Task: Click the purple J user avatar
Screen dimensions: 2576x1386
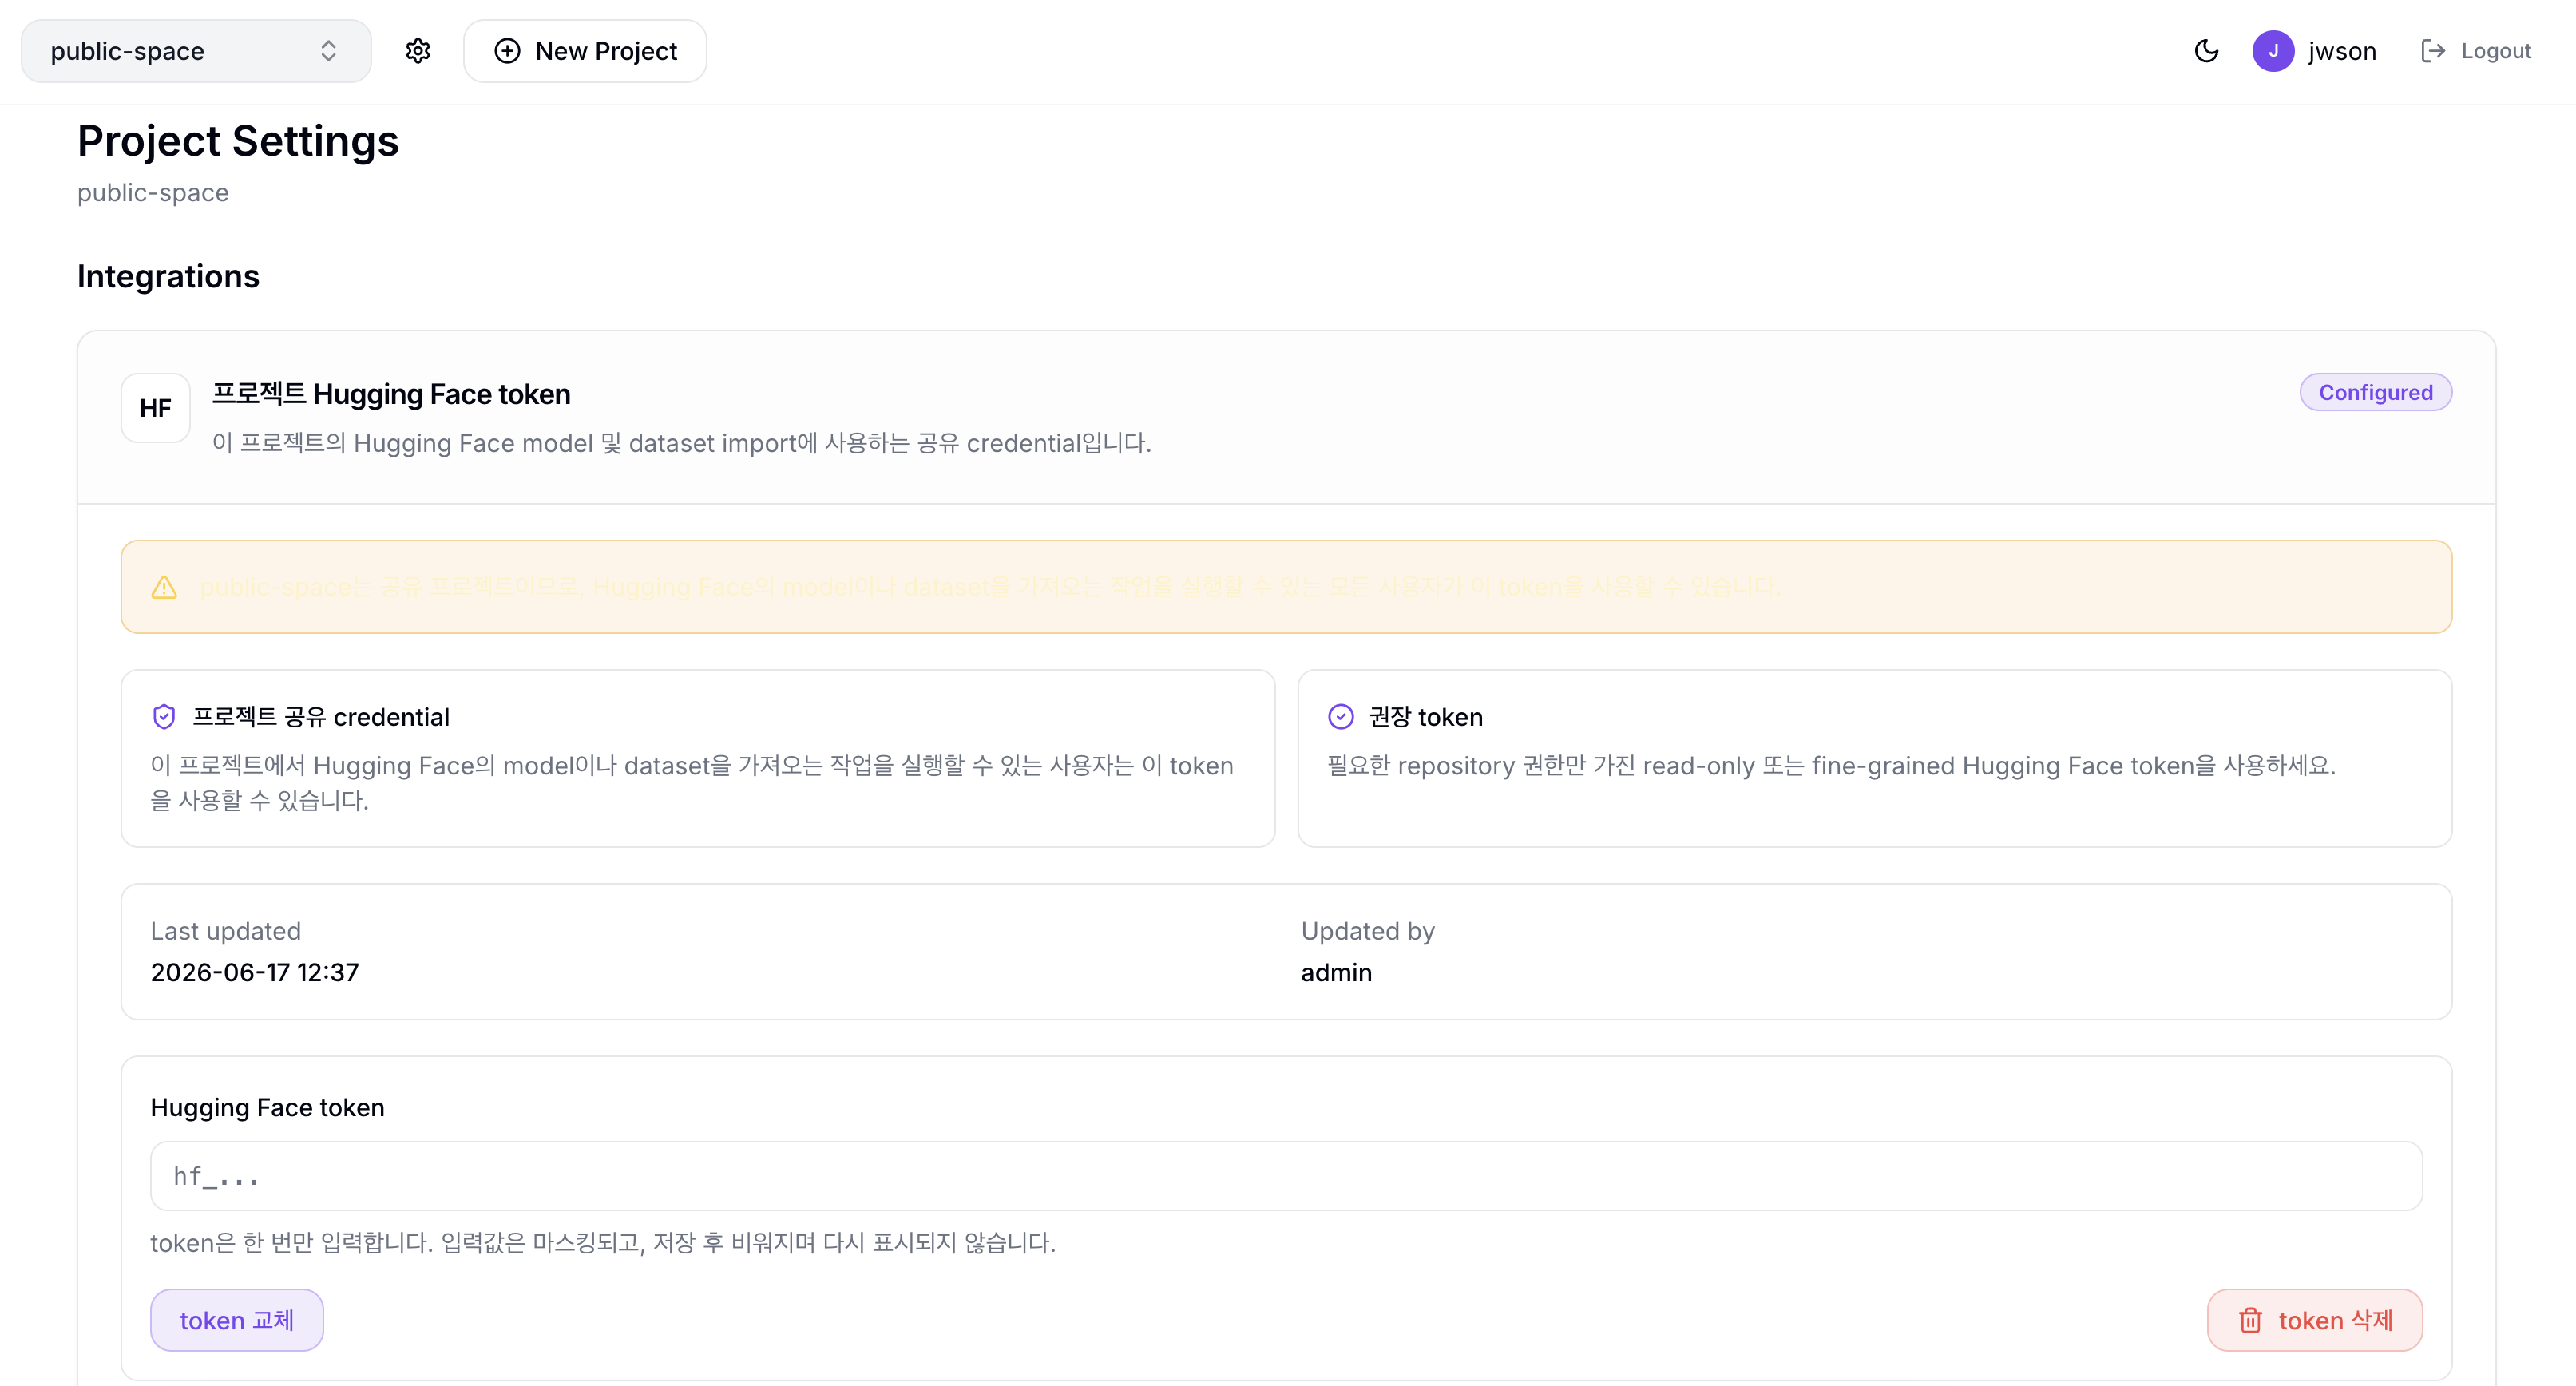Action: click(2273, 51)
